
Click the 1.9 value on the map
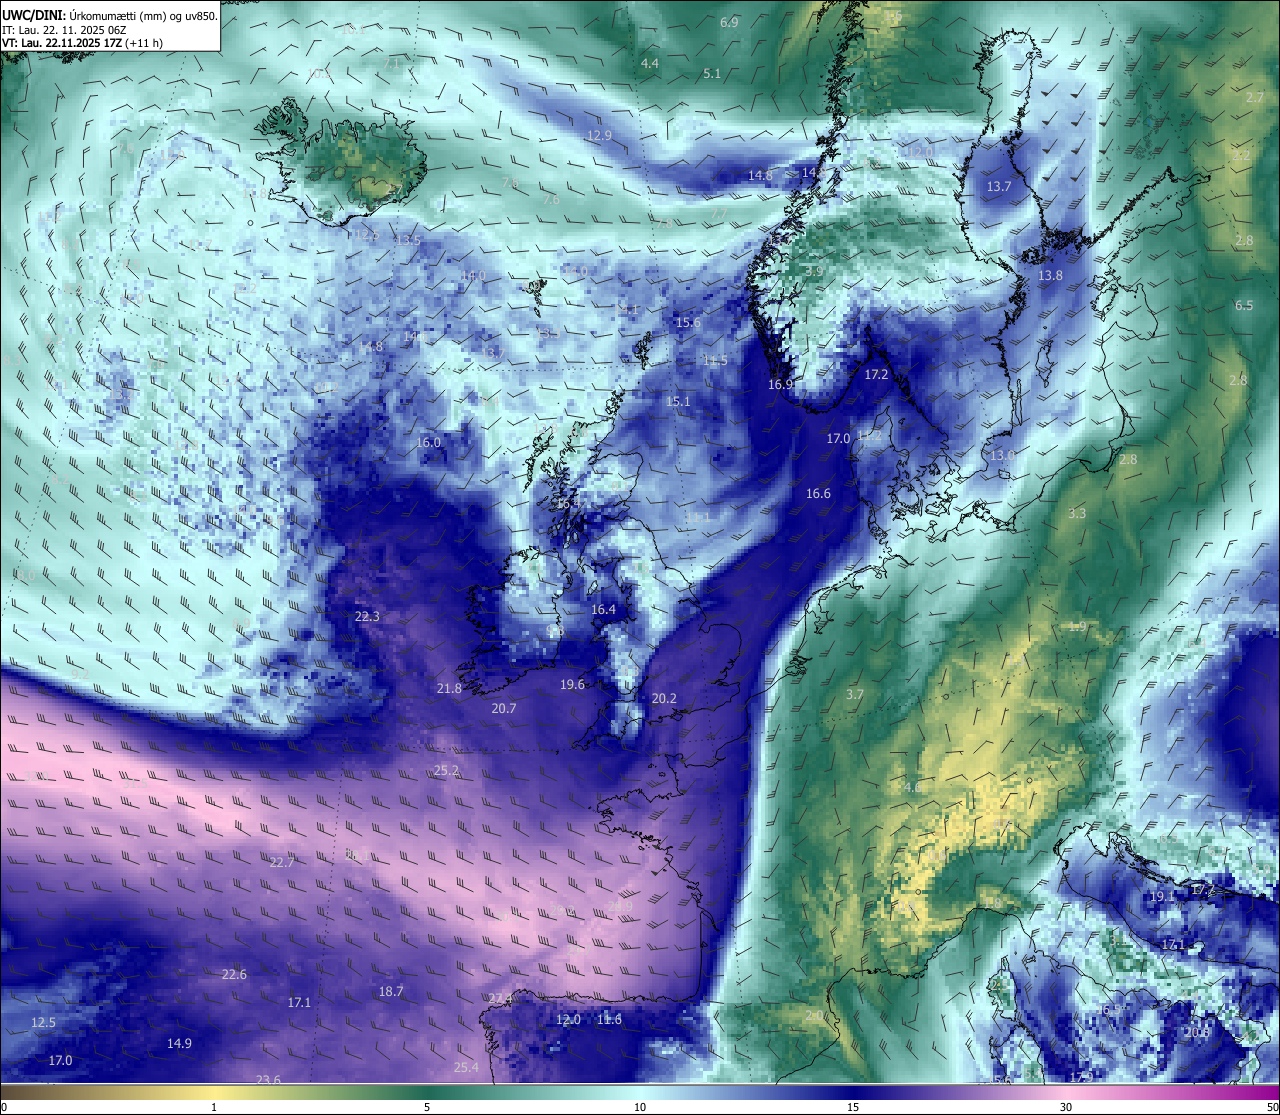(1078, 626)
